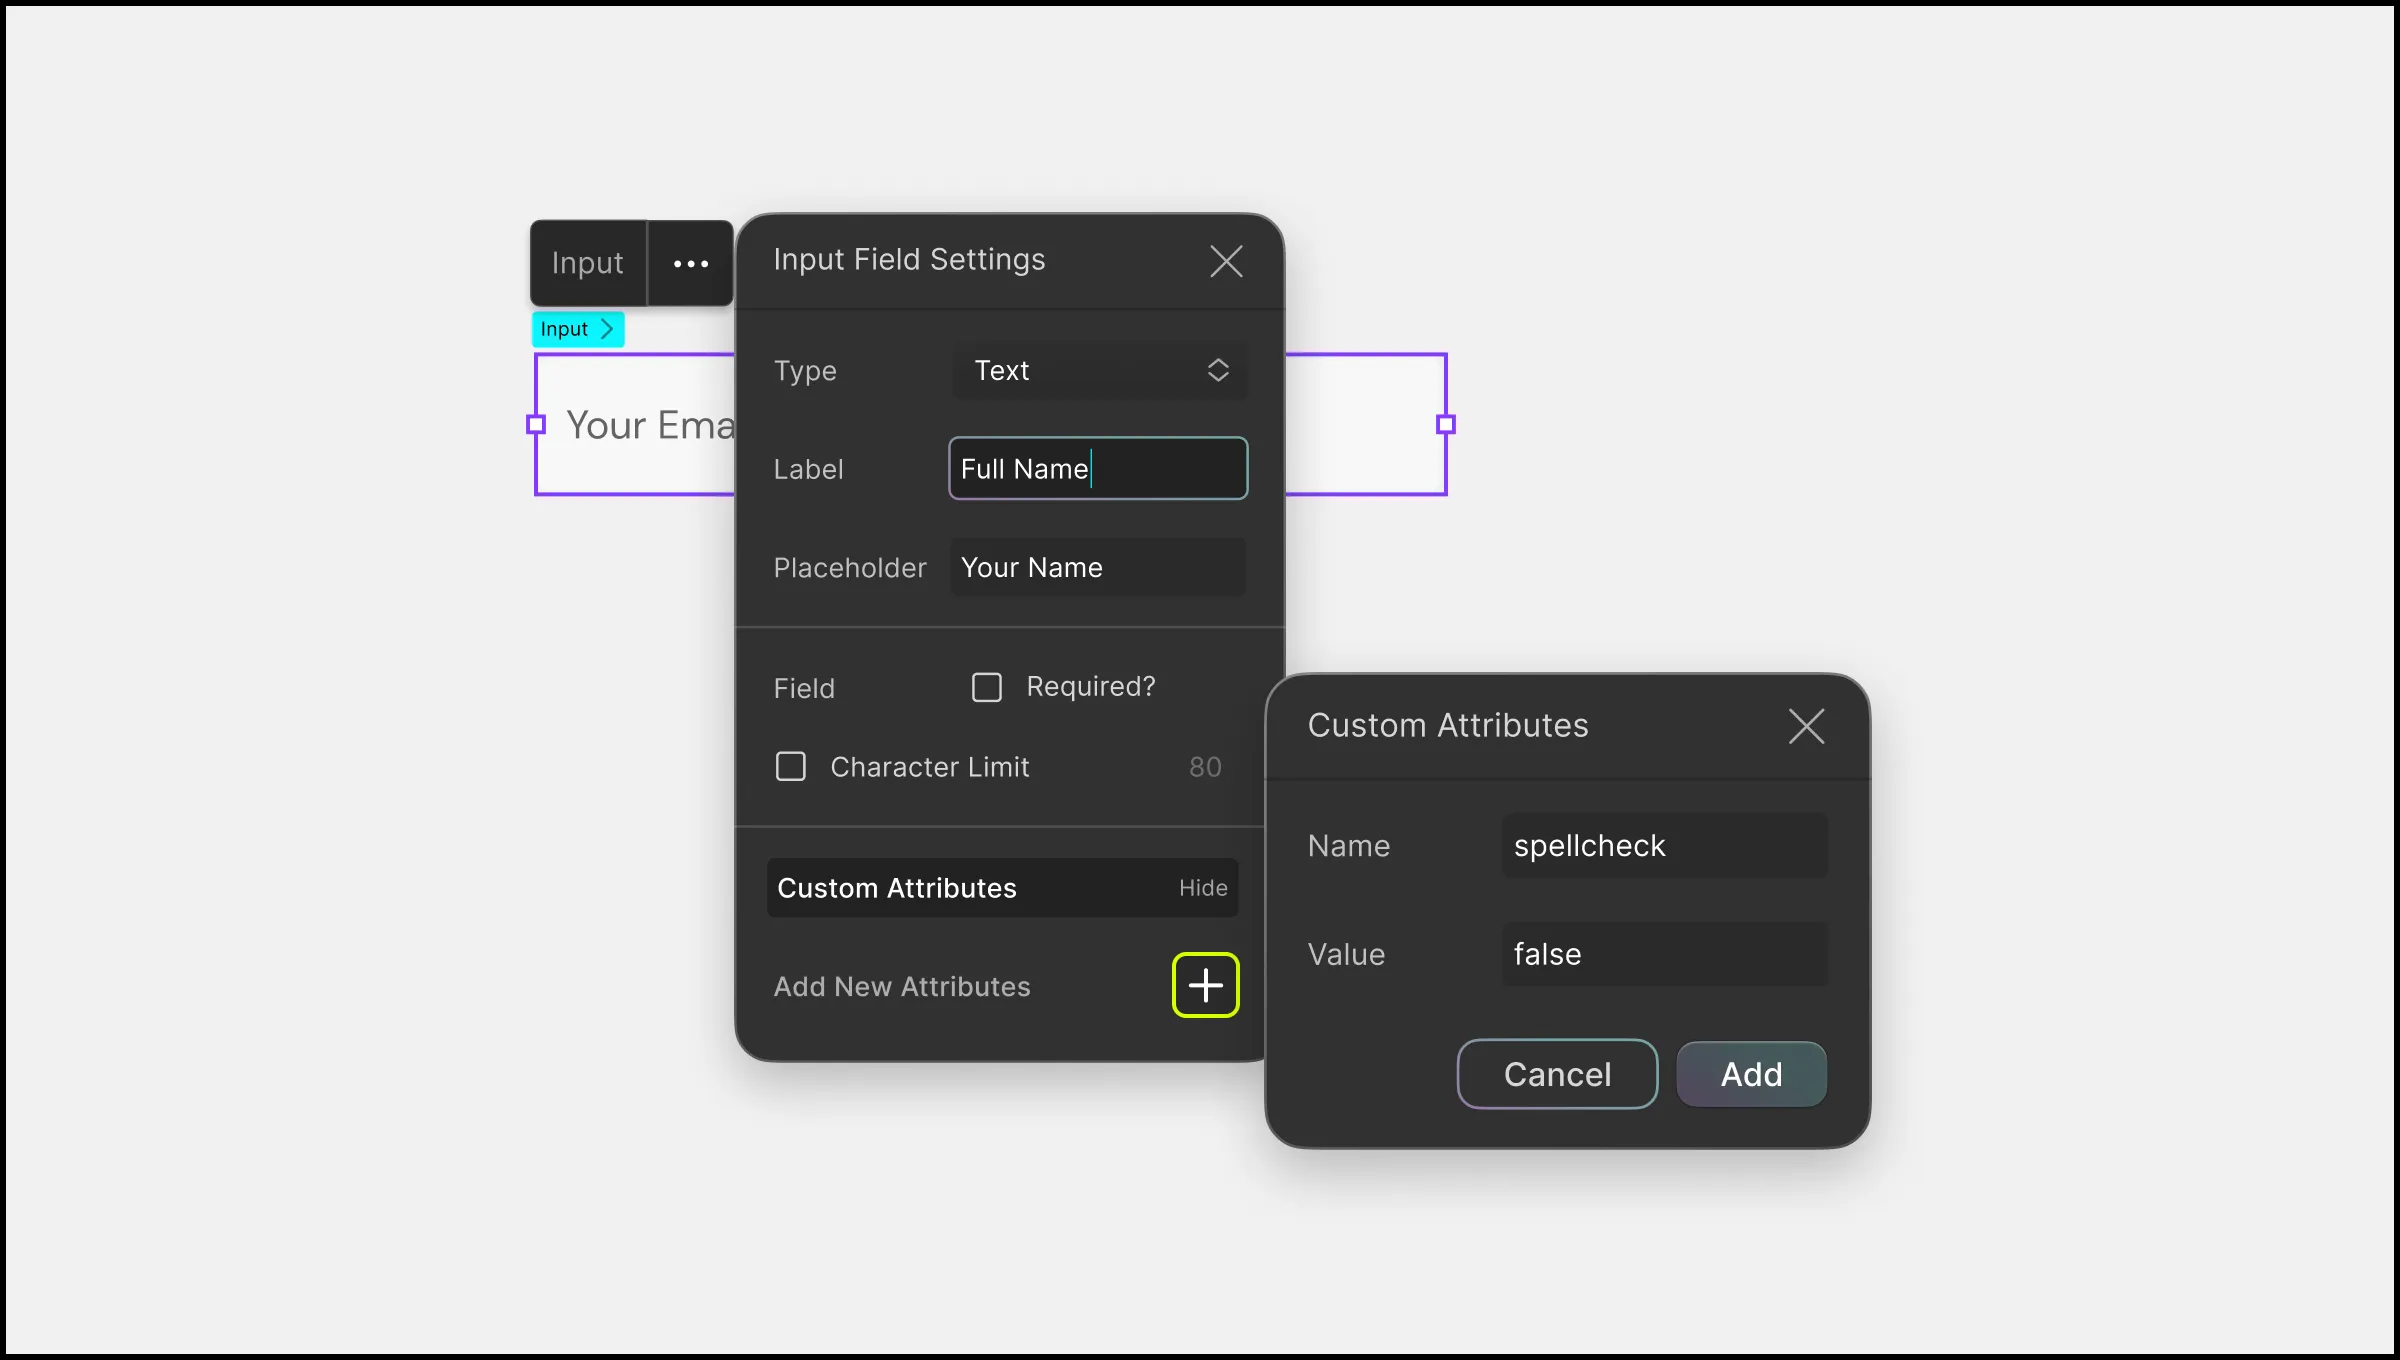The height and width of the screenshot is (1360, 2400).
Task: Click the Cancel button
Action: (x=1557, y=1074)
